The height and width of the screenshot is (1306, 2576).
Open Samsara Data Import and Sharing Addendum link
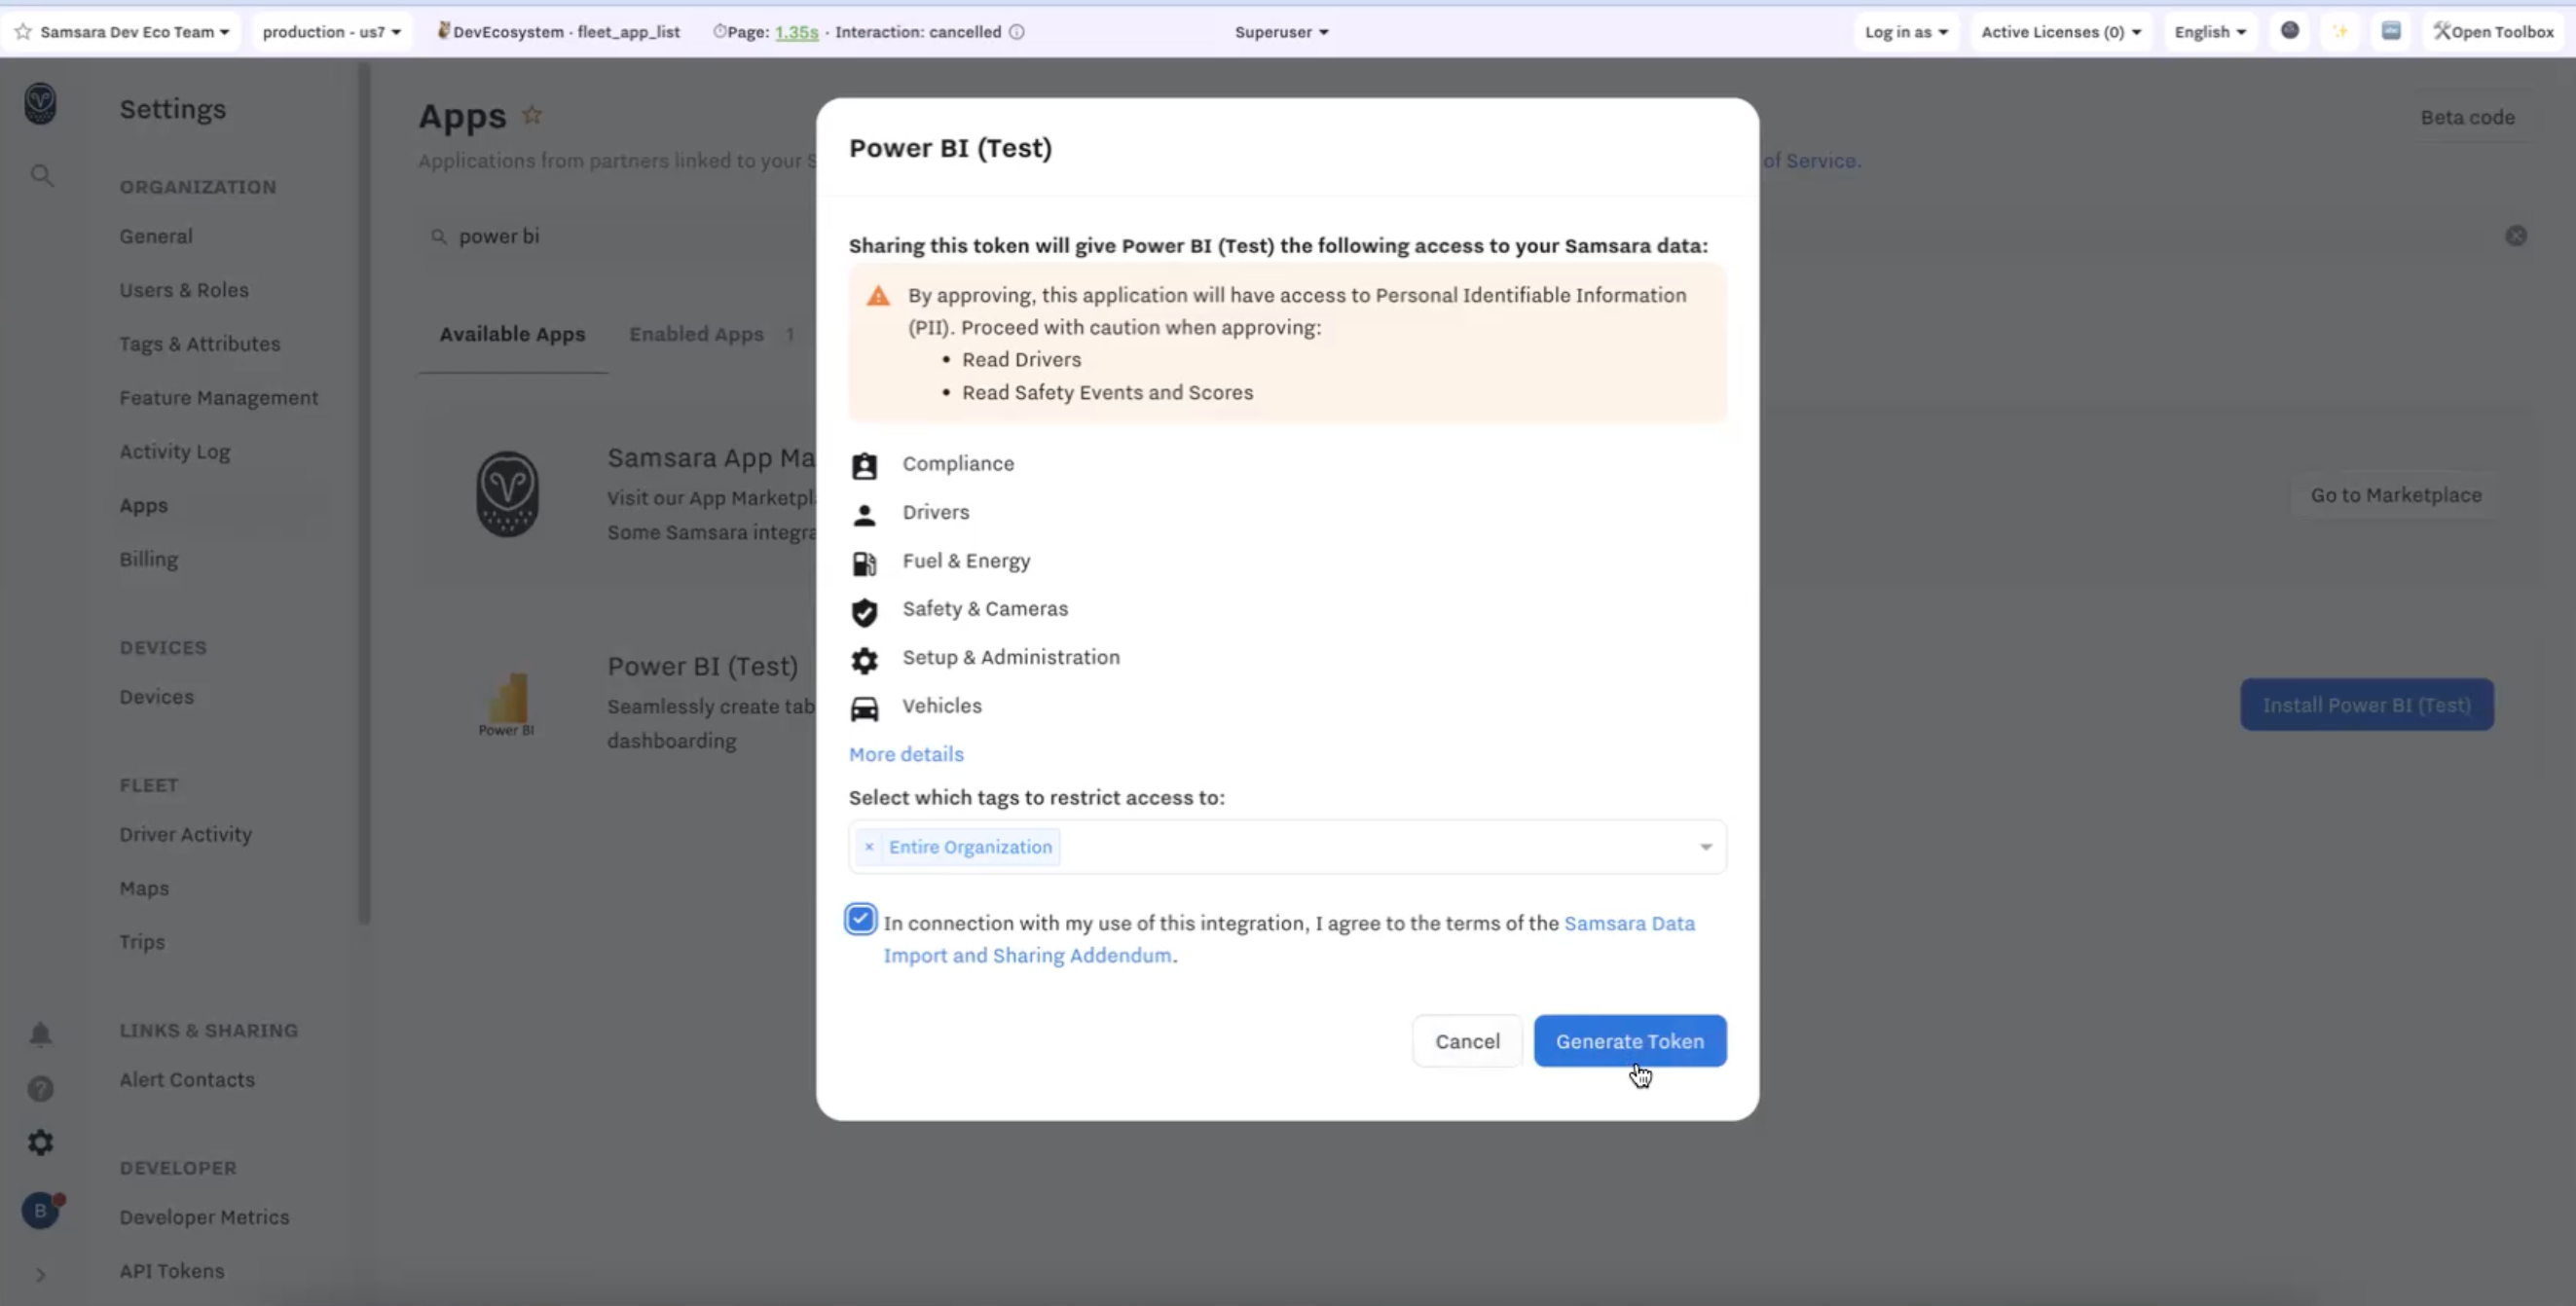point(1289,939)
